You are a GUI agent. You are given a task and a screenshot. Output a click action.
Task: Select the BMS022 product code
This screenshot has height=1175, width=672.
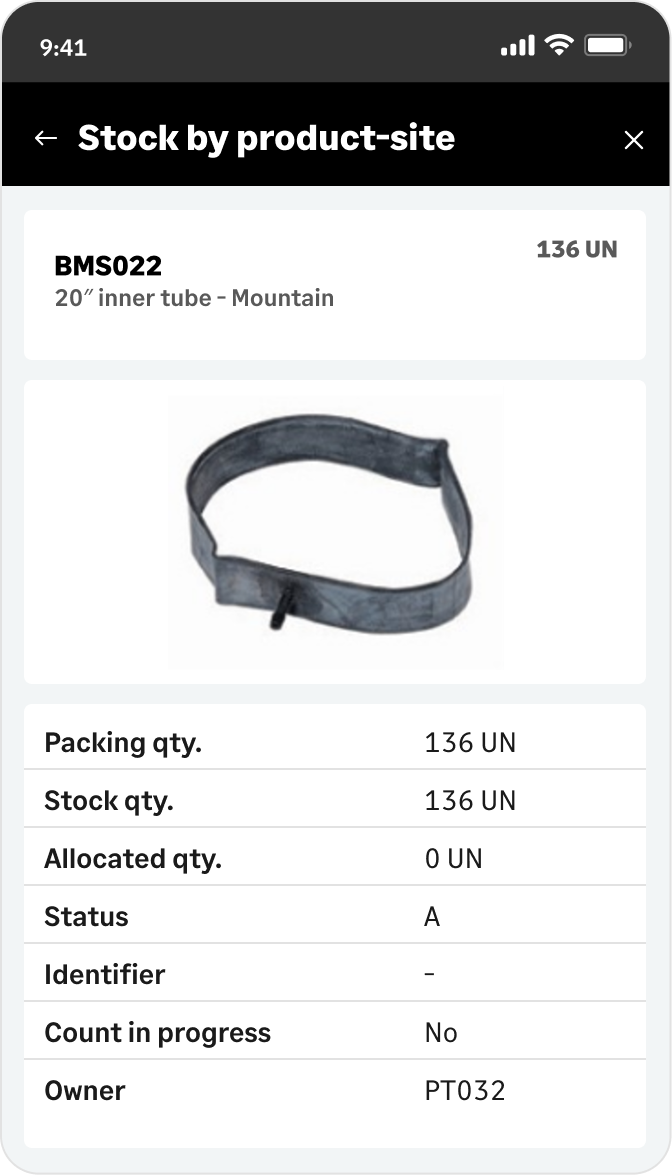108,265
